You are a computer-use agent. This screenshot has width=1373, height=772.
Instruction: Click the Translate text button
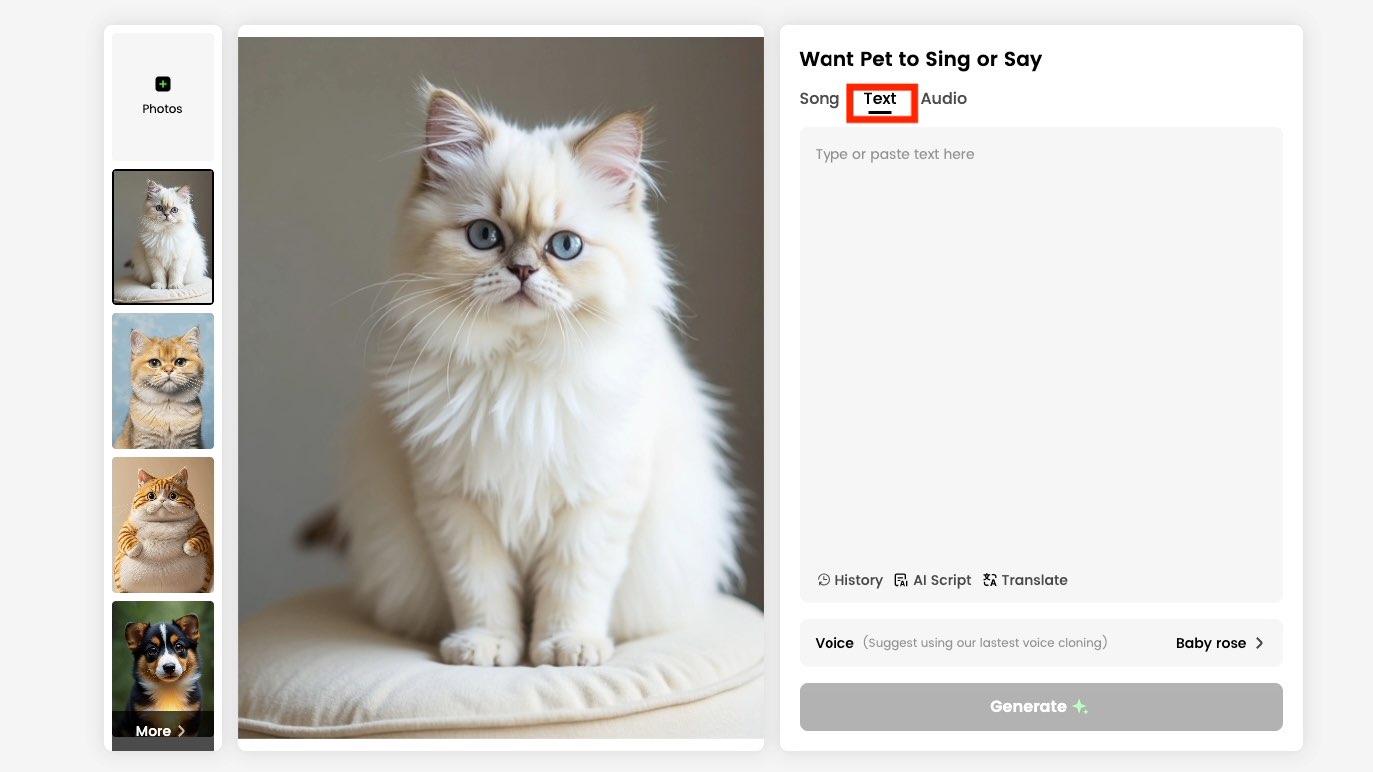pos(1034,580)
